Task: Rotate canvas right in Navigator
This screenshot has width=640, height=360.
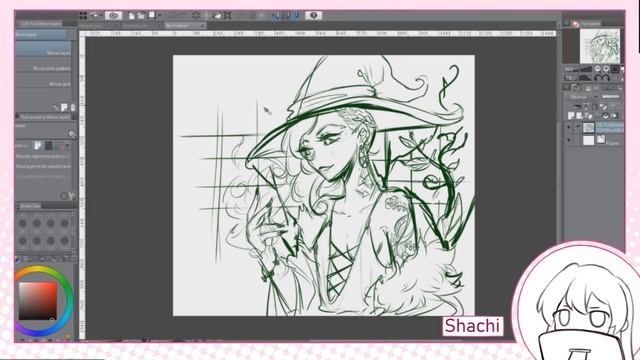Action: [x=606, y=78]
